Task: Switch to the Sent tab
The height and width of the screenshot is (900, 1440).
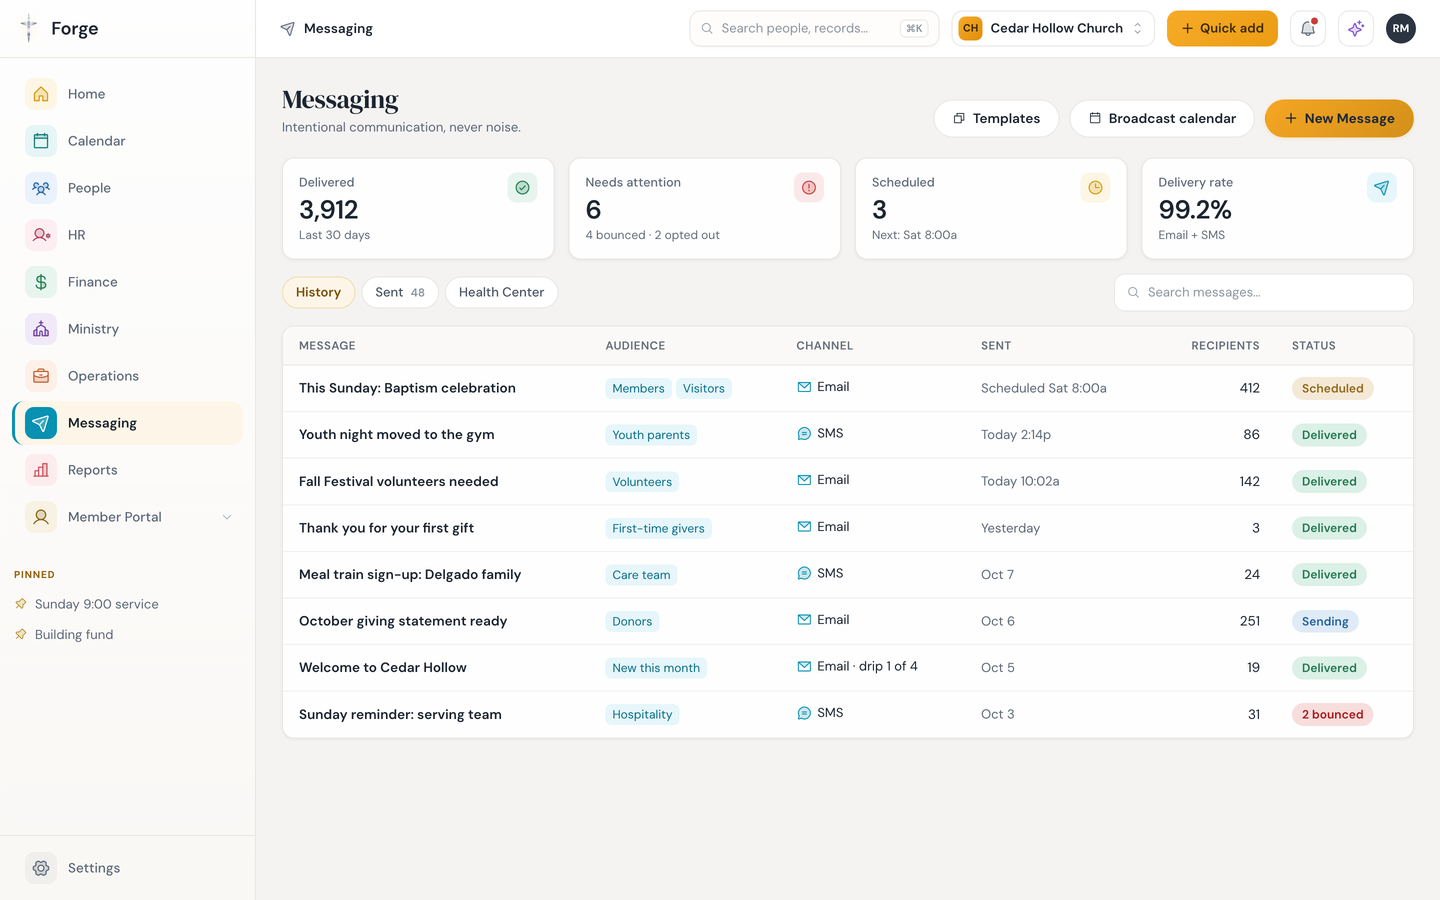Action: pyautogui.click(x=400, y=292)
